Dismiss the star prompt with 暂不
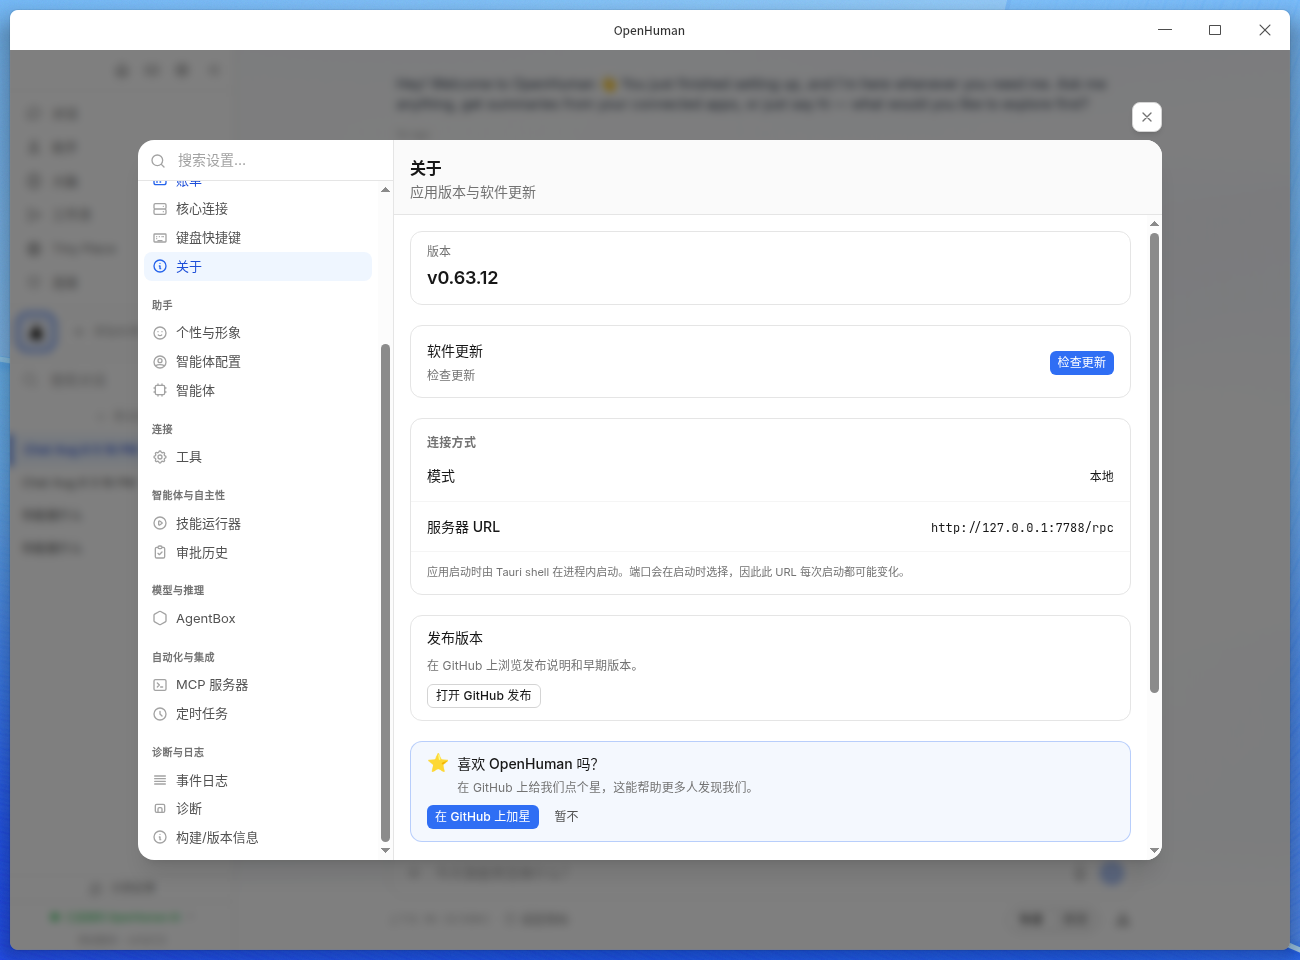Image resolution: width=1300 pixels, height=960 pixels. tap(567, 817)
